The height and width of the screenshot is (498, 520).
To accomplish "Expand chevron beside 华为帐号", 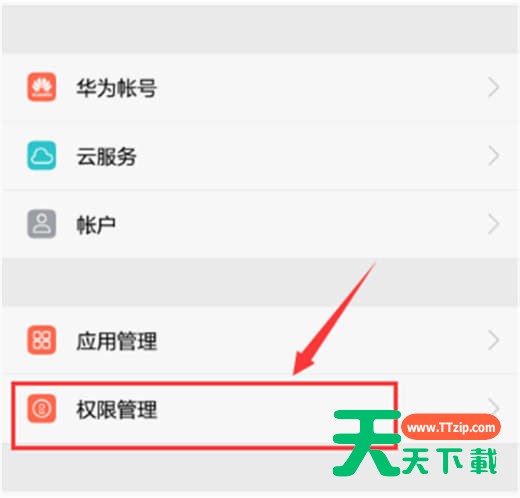I will pyautogui.click(x=494, y=87).
